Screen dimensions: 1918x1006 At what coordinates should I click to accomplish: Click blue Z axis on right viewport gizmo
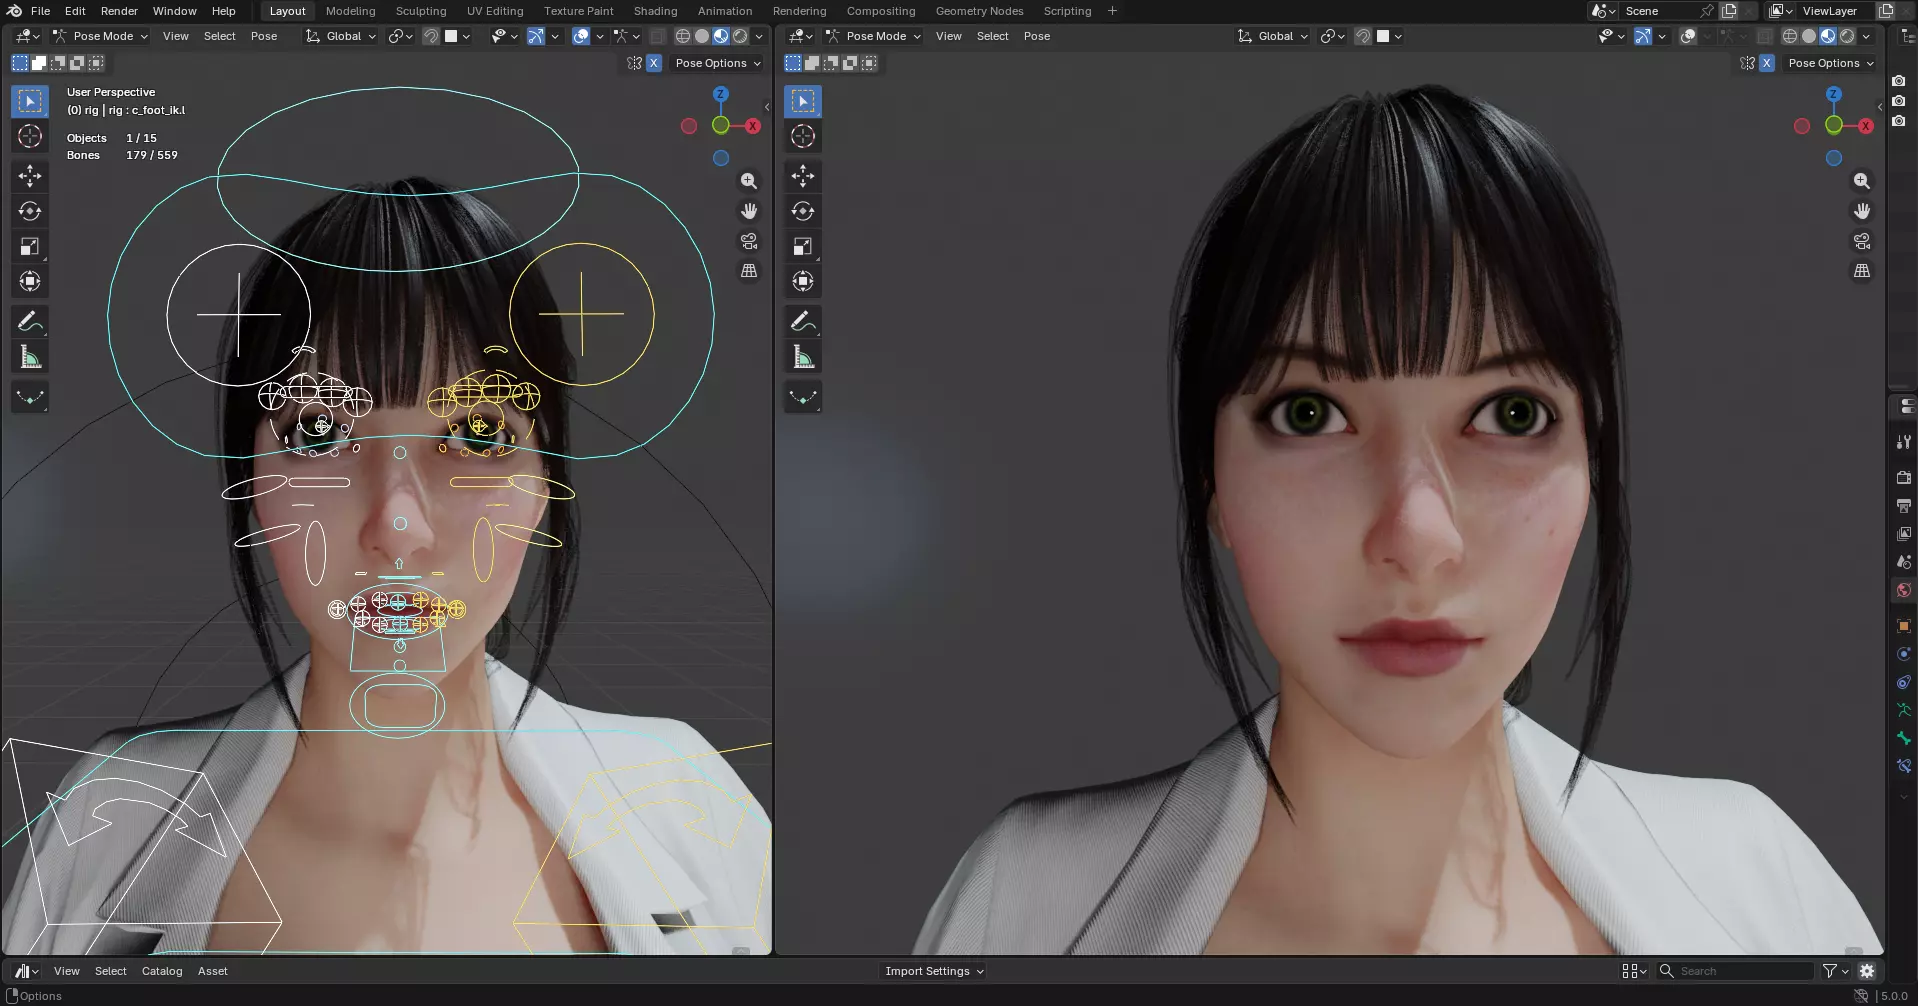[x=1833, y=94]
